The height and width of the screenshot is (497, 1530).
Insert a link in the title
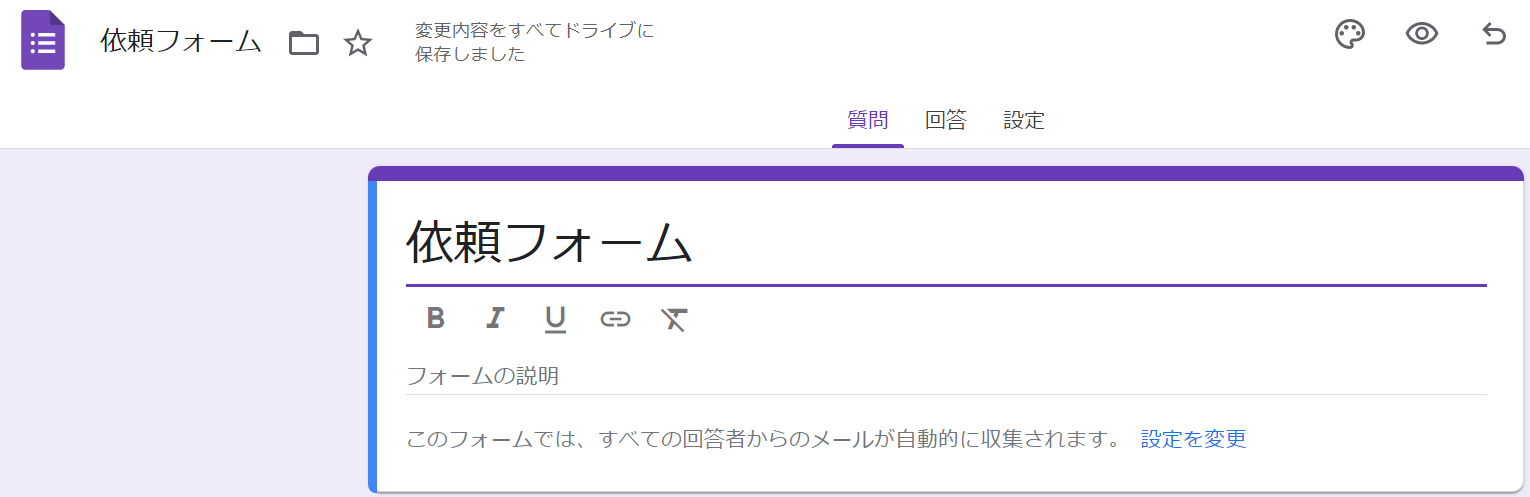(x=615, y=319)
